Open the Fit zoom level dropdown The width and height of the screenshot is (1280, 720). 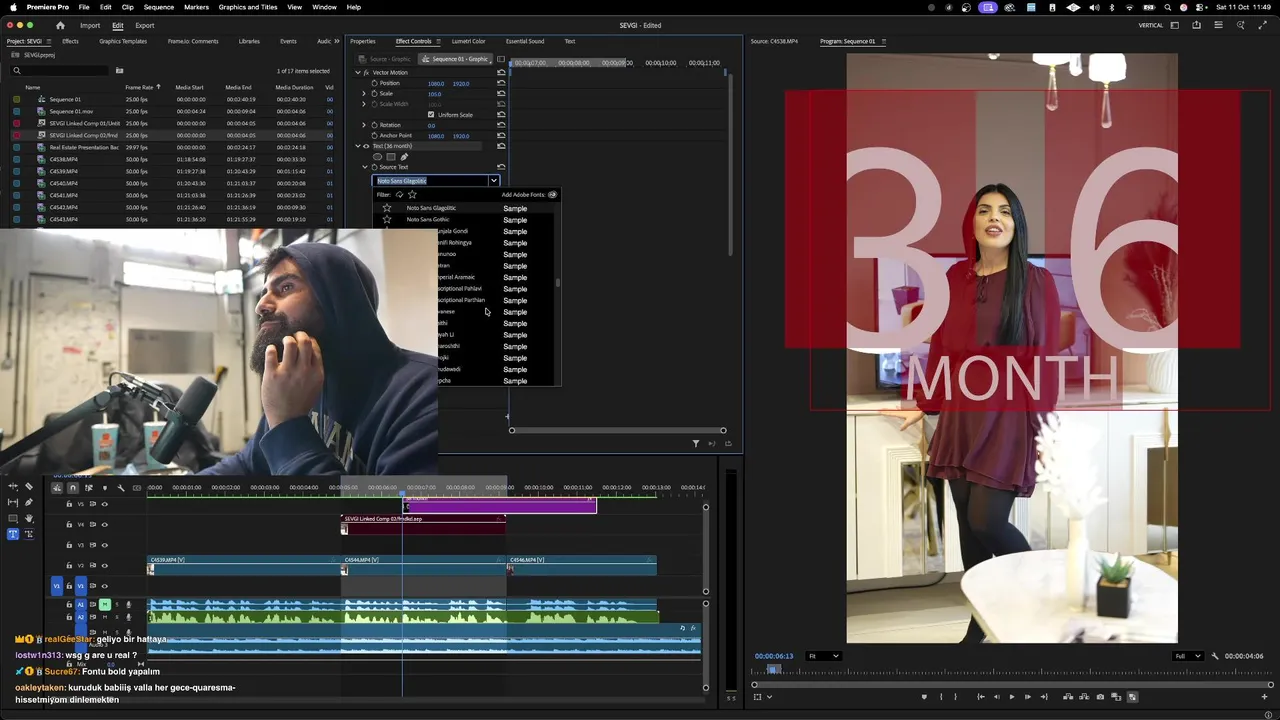[824, 656]
